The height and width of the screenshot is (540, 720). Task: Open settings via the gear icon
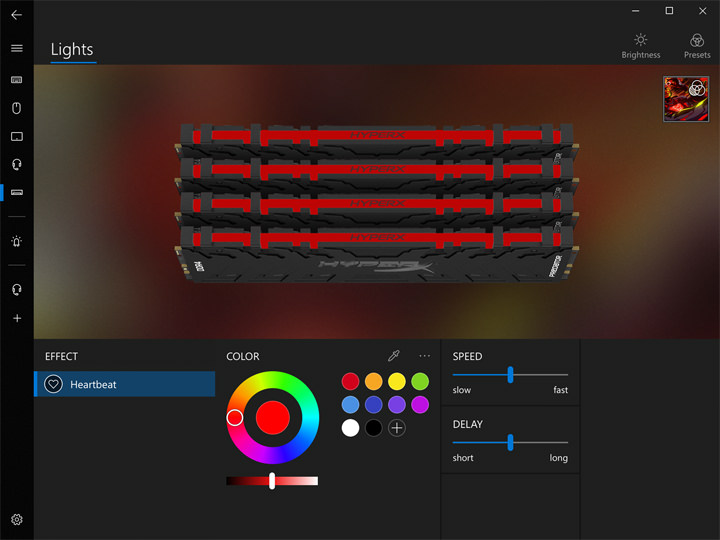click(x=17, y=520)
